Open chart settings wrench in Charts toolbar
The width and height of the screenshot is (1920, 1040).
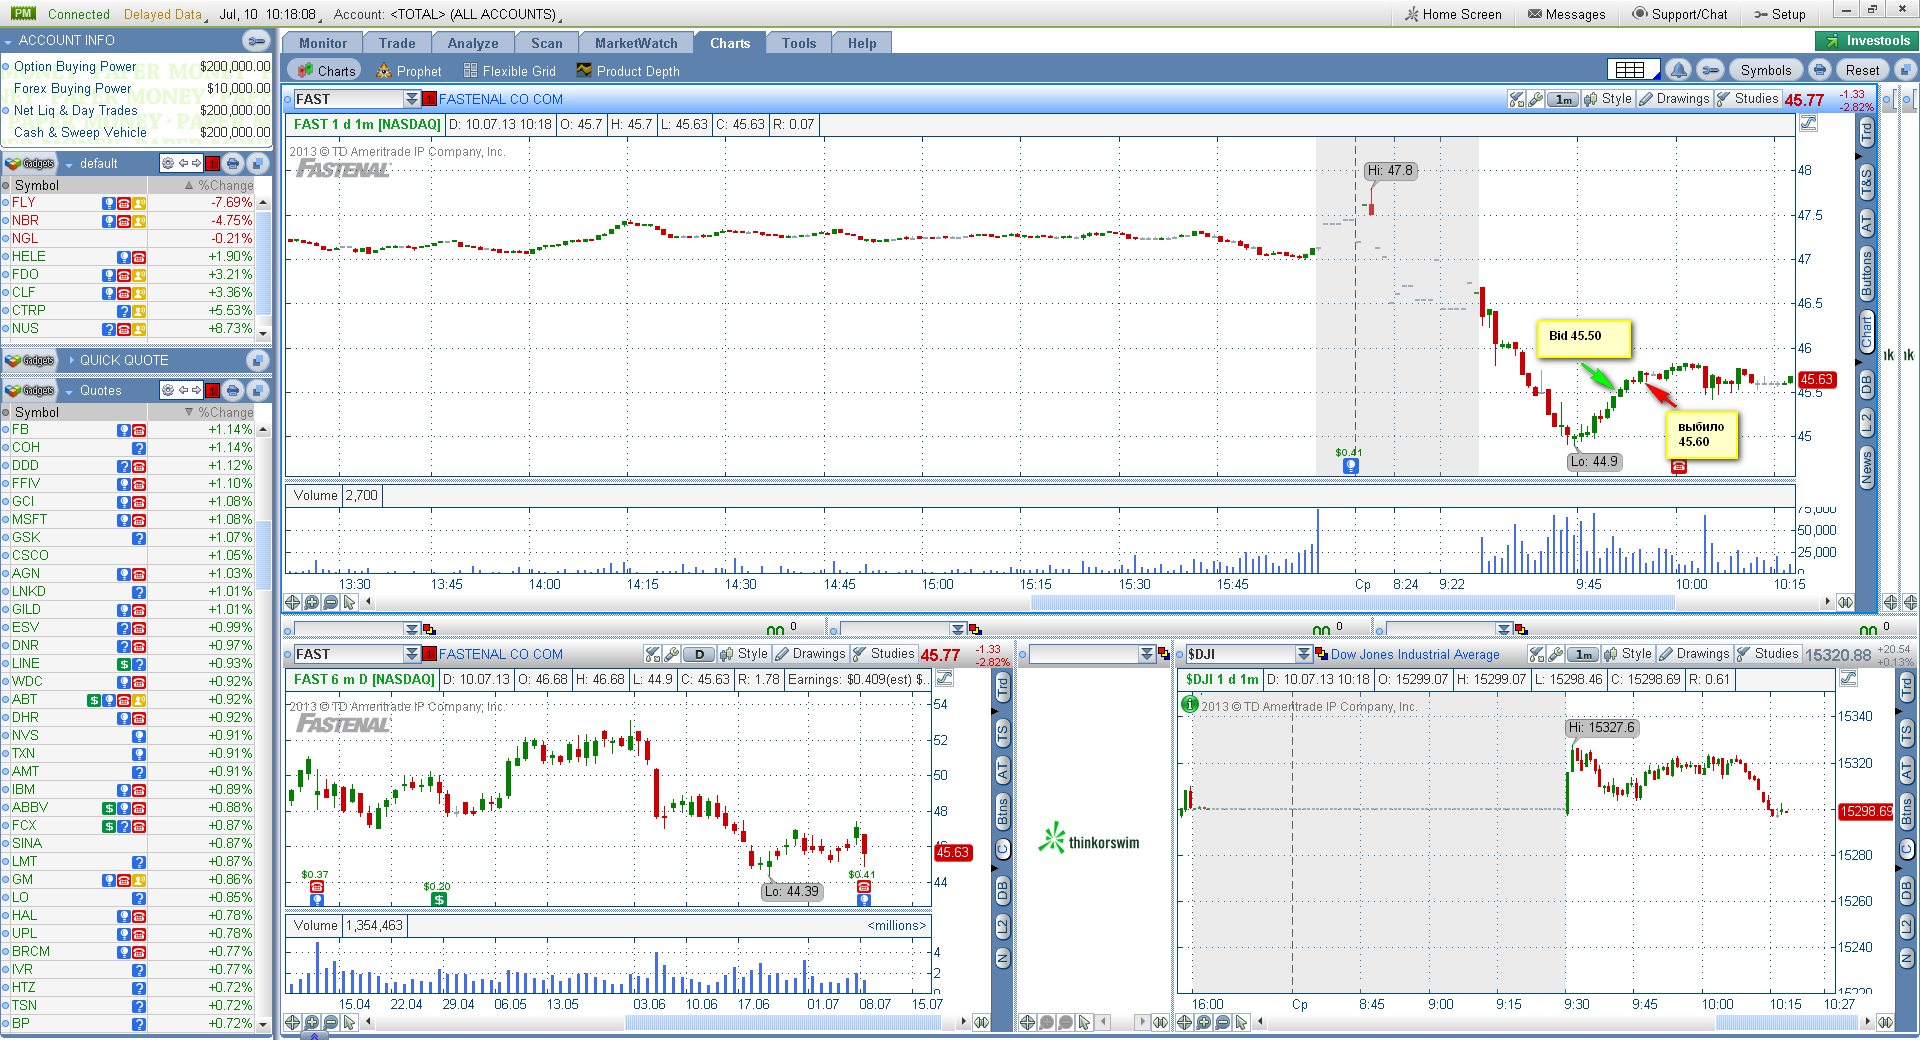pos(1711,70)
